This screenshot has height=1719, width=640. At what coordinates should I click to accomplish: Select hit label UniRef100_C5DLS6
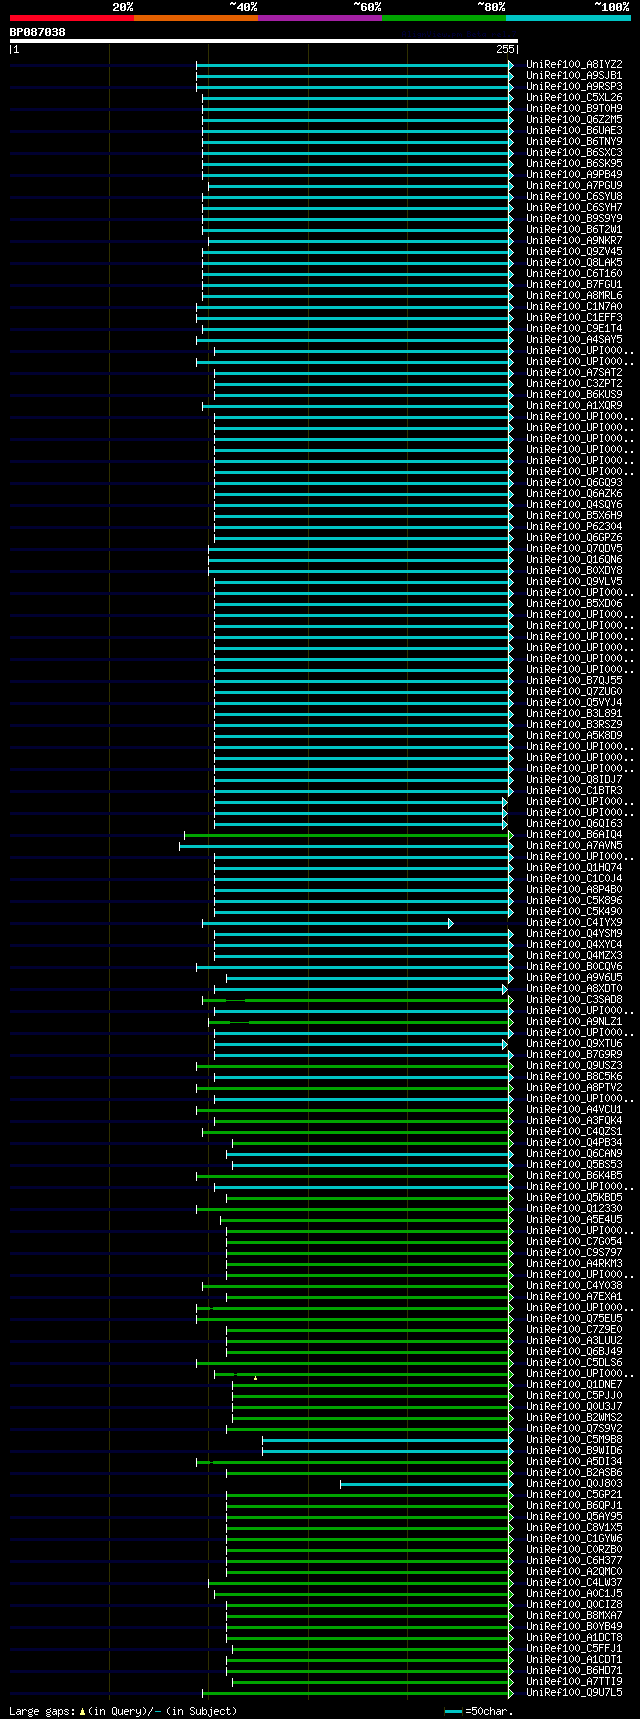pyautogui.click(x=574, y=1363)
